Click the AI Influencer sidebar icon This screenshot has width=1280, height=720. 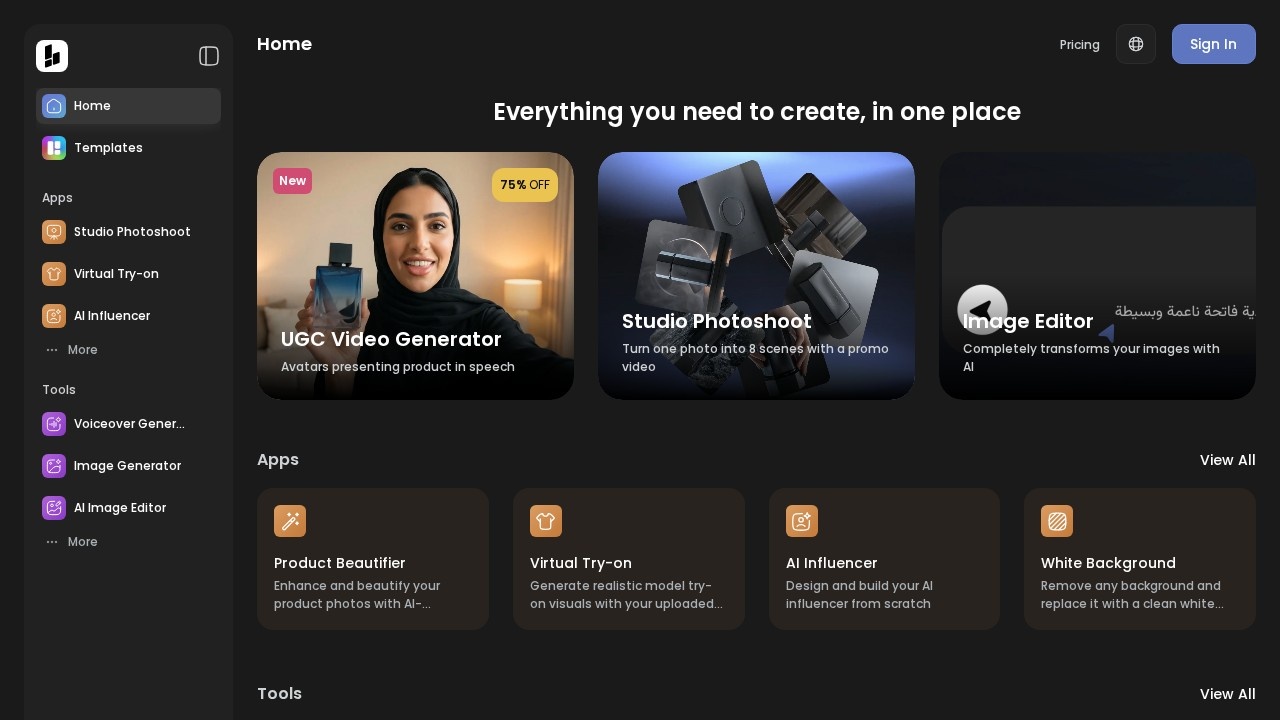click(x=54, y=316)
